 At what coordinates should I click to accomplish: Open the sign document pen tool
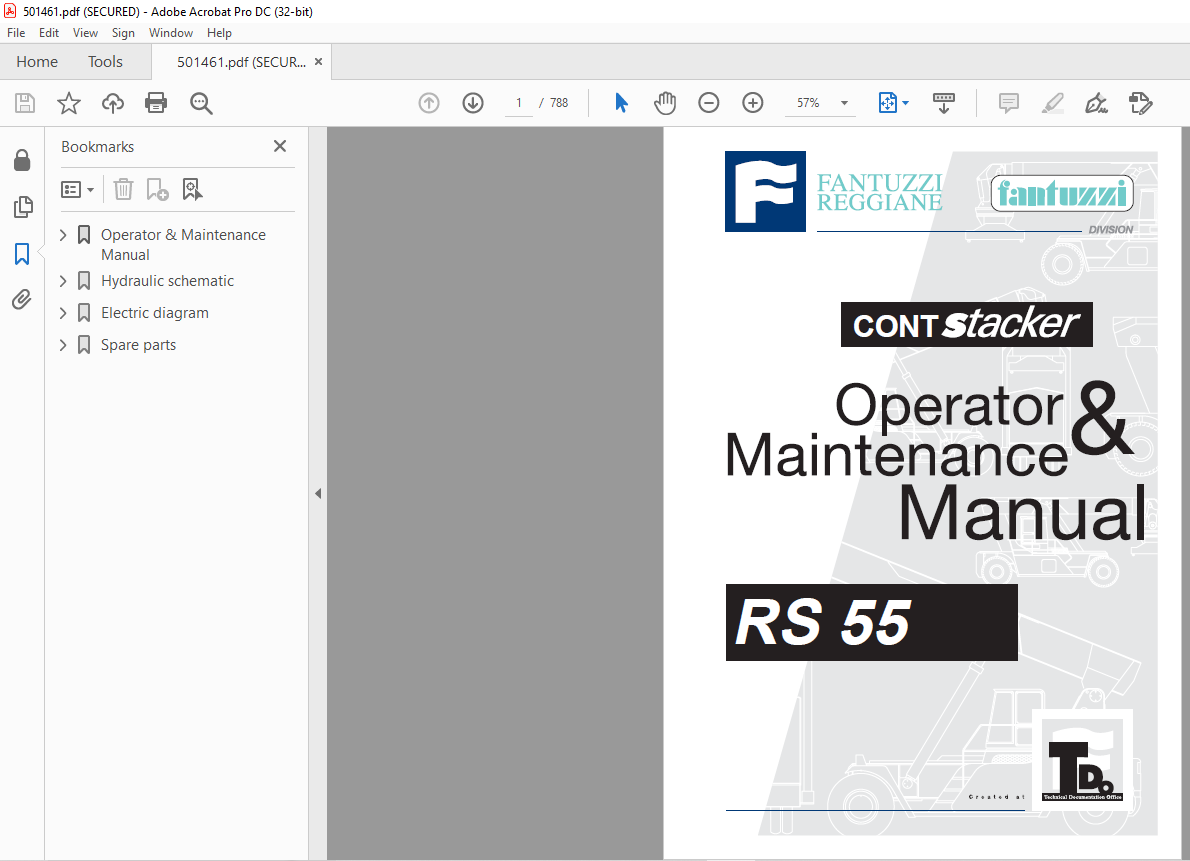pyautogui.click(x=1096, y=102)
